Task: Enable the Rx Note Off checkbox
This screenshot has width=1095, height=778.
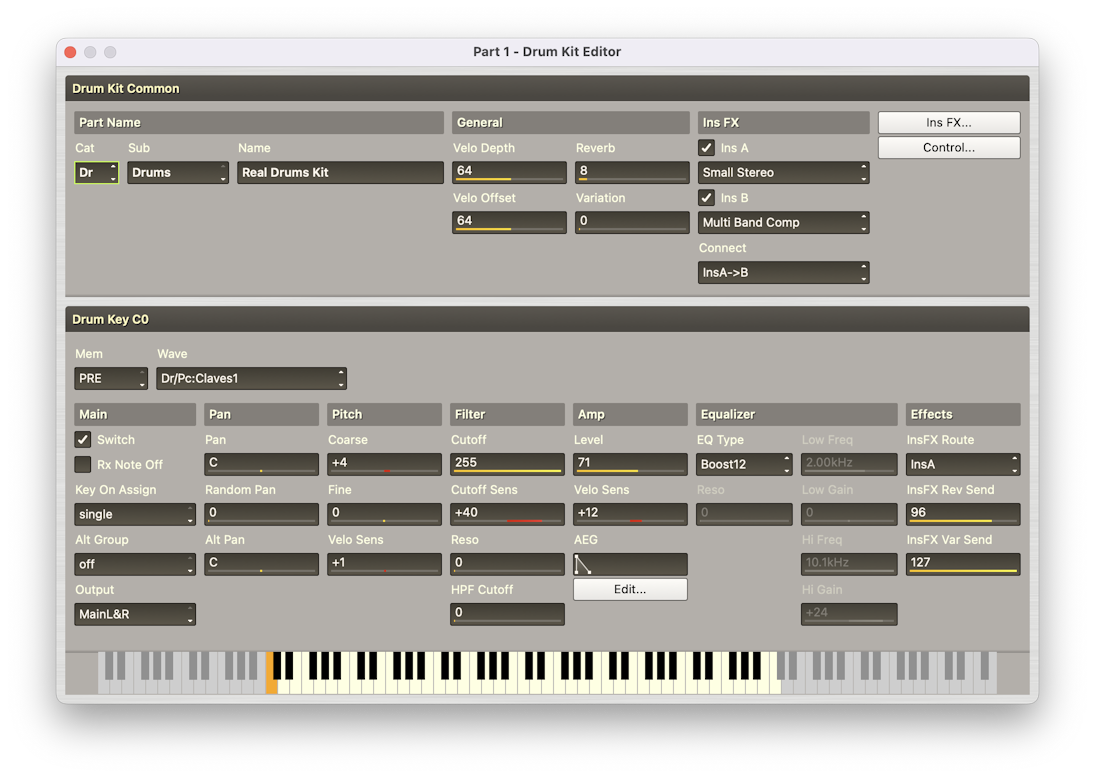Action: (x=83, y=464)
